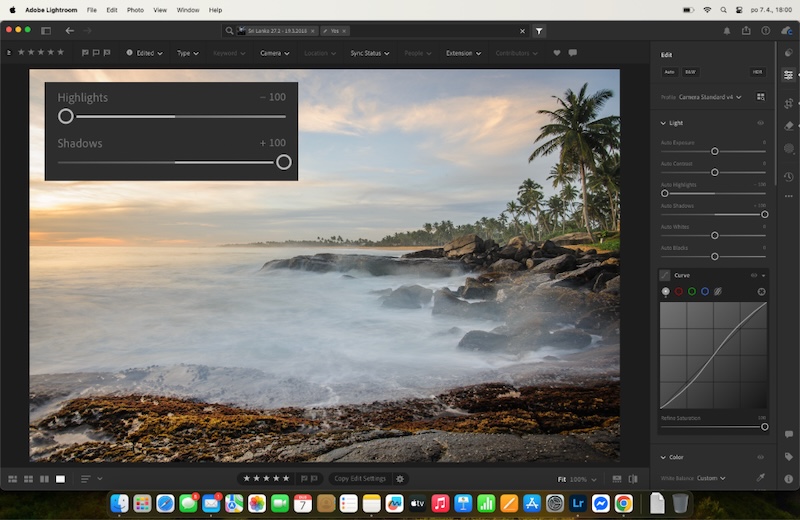
Task: Open the Copy Edit Settings gear
Action: pyautogui.click(x=400, y=479)
